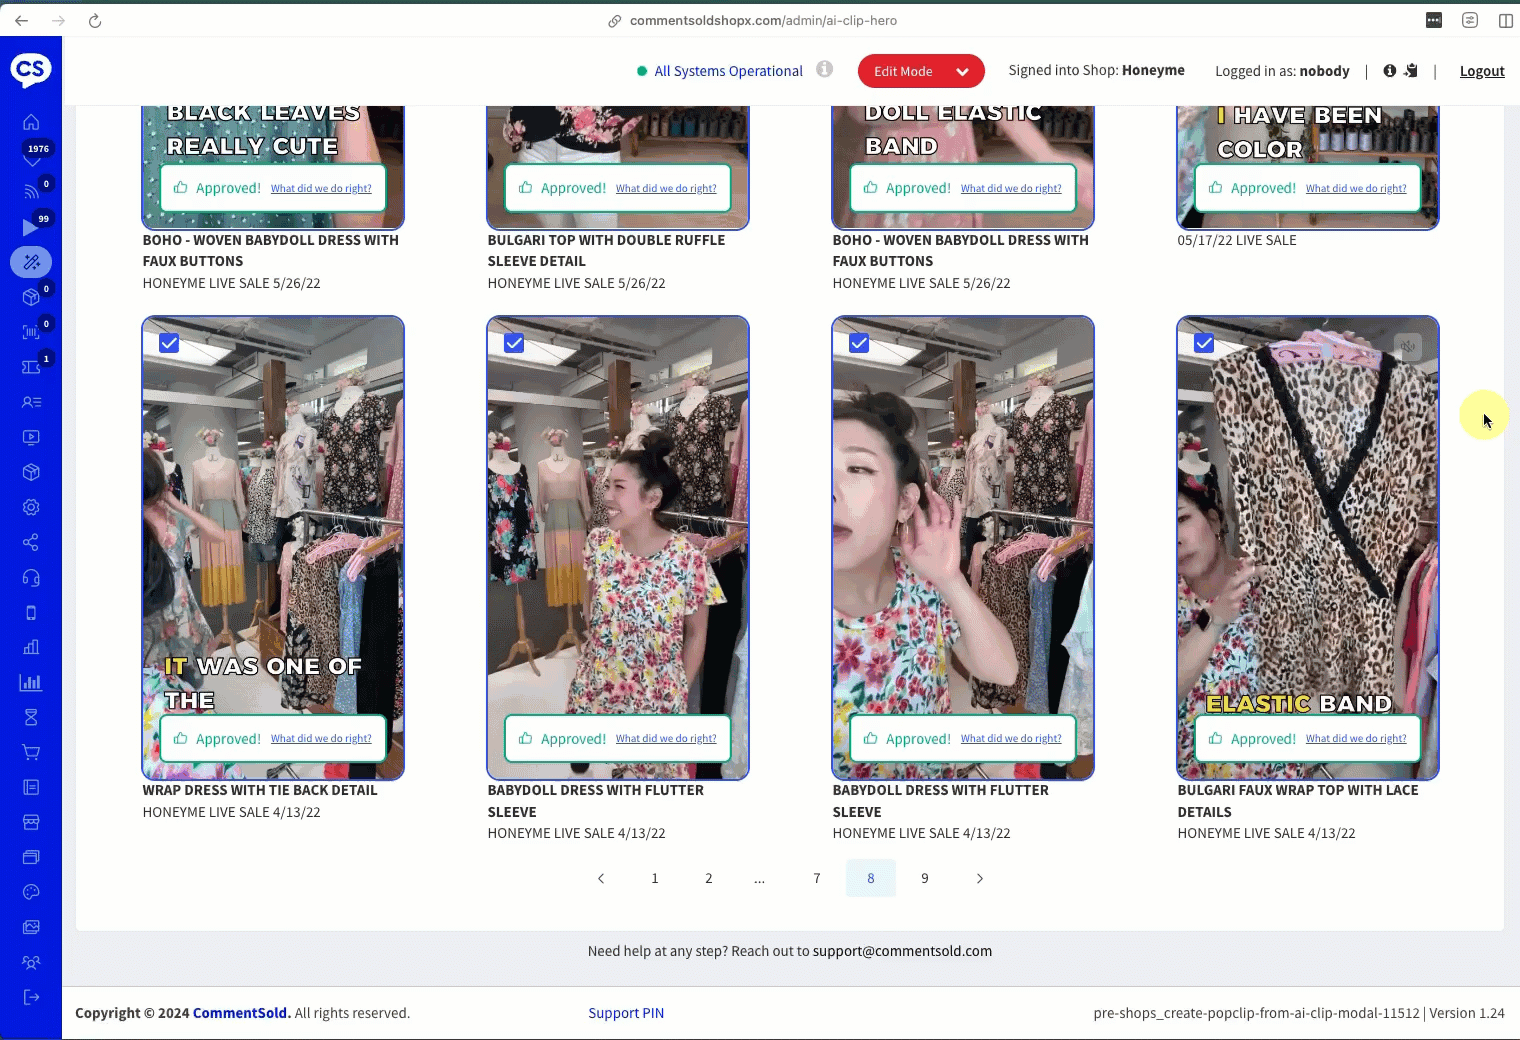Jump to page 1 in pagination

point(655,878)
